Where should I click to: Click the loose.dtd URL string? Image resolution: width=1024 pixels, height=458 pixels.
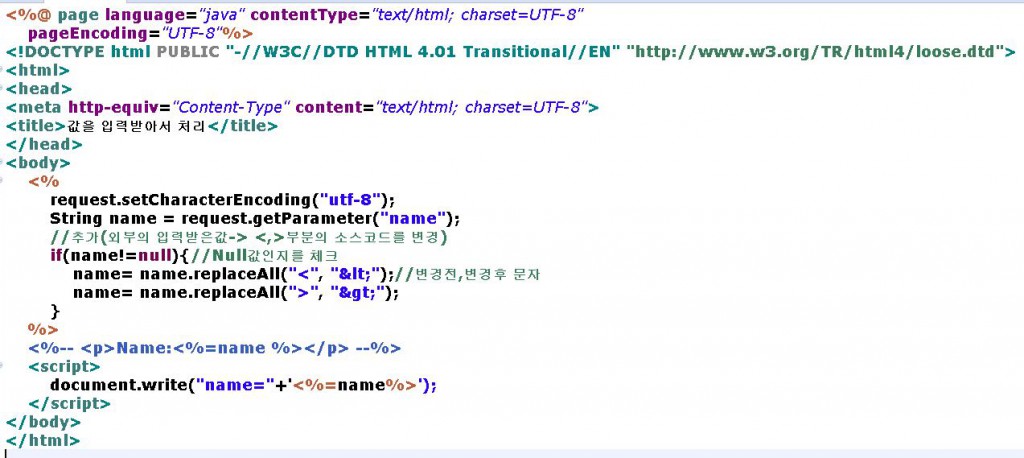815,52
